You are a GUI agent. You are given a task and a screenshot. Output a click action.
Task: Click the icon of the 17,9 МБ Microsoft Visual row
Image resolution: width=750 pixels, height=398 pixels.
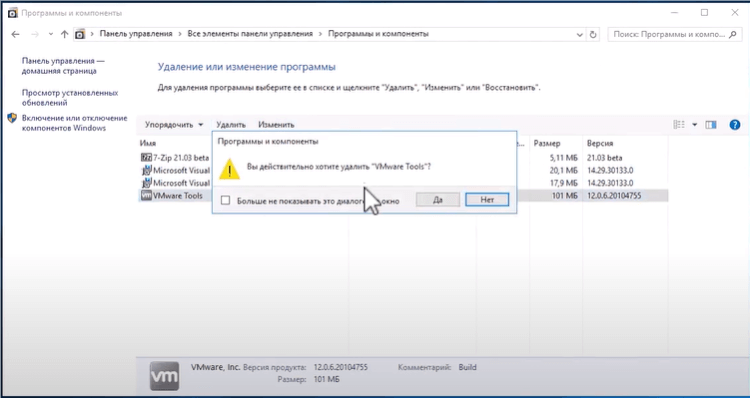146,183
